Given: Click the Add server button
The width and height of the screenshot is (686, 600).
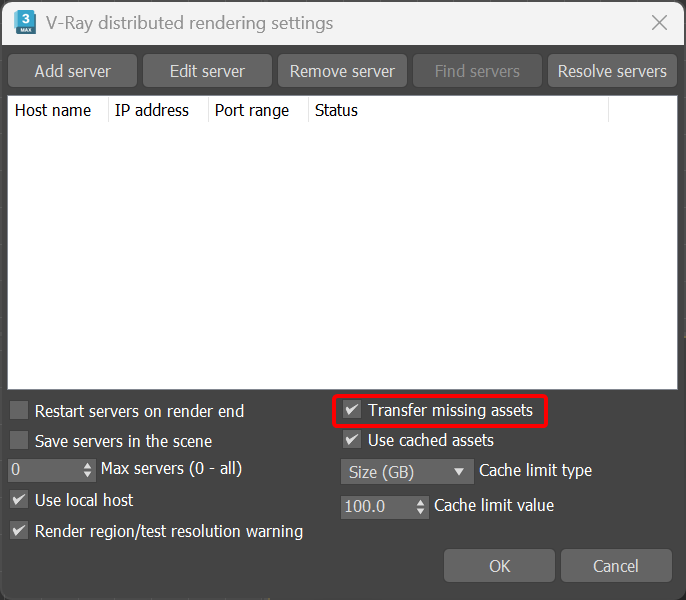Looking at the screenshot, I should point(72,71).
